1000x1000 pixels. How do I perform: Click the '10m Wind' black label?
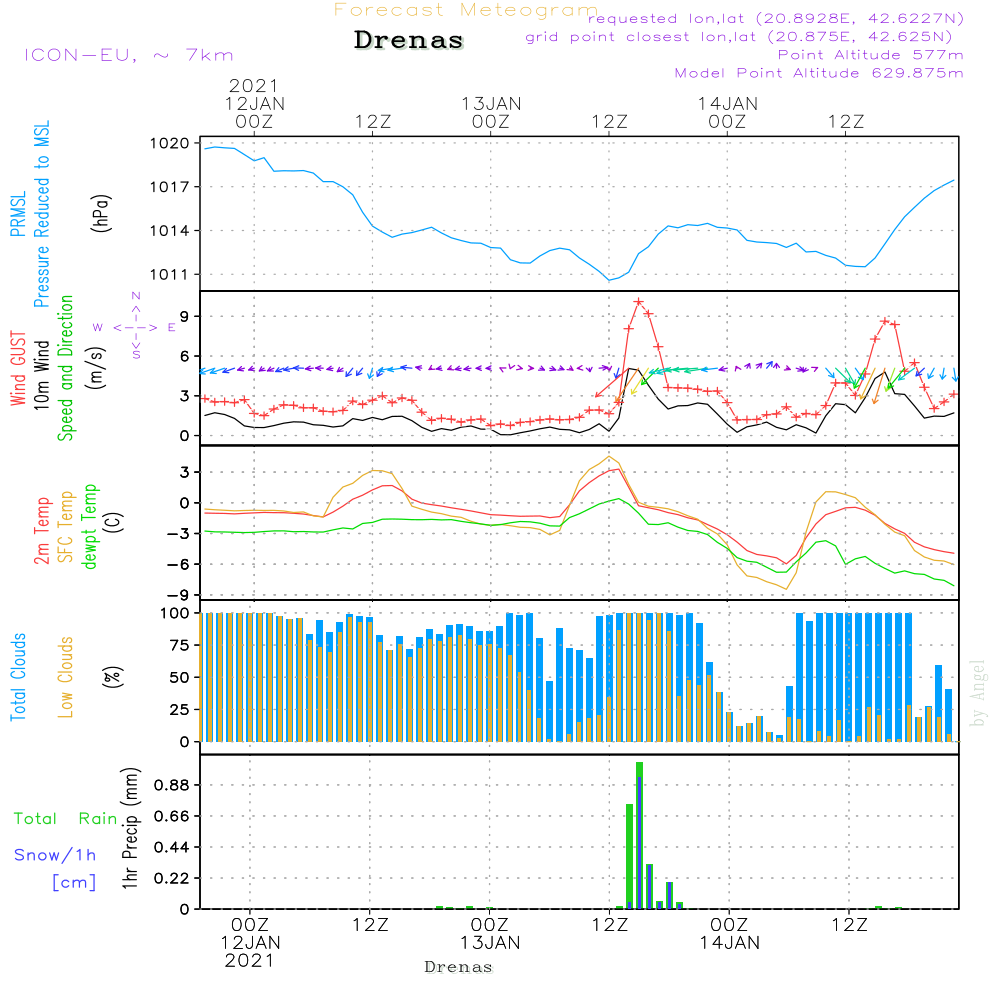(41, 375)
